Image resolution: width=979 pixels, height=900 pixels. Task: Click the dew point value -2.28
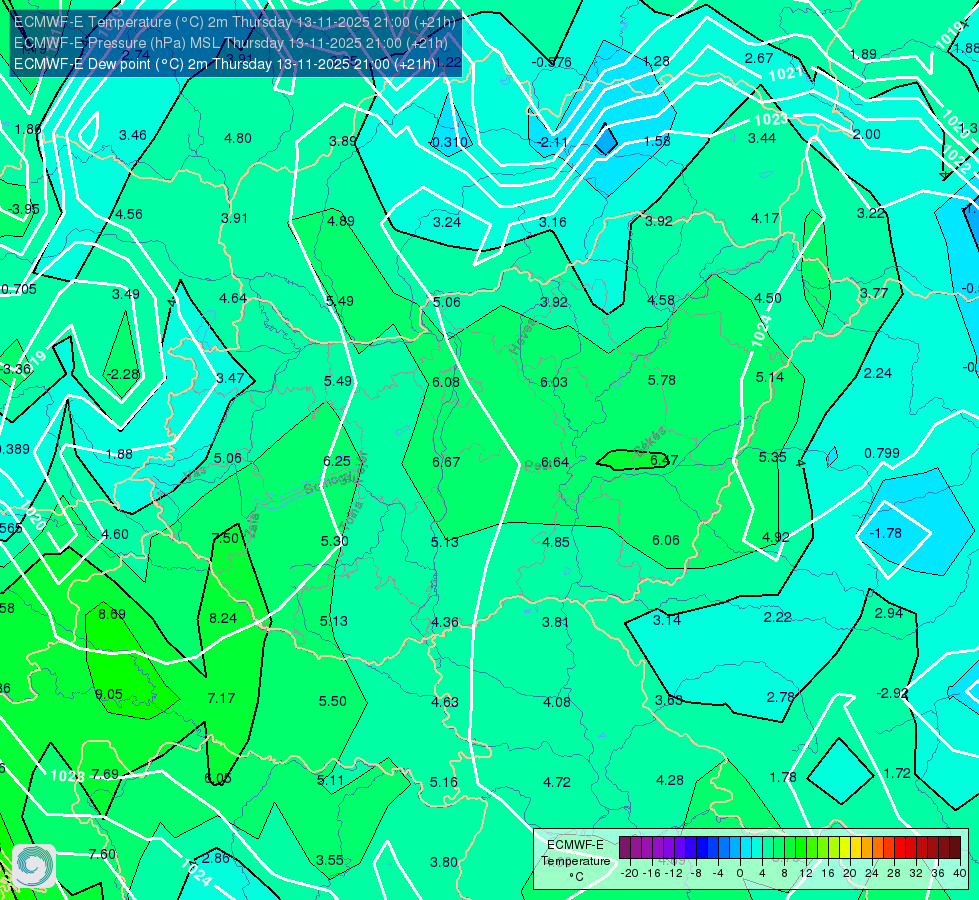click(122, 375)
